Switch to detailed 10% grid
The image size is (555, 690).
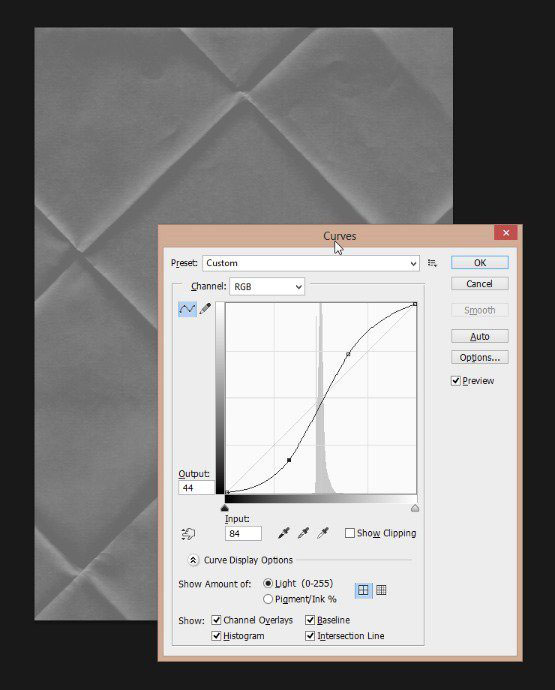[x=381, y=591]
